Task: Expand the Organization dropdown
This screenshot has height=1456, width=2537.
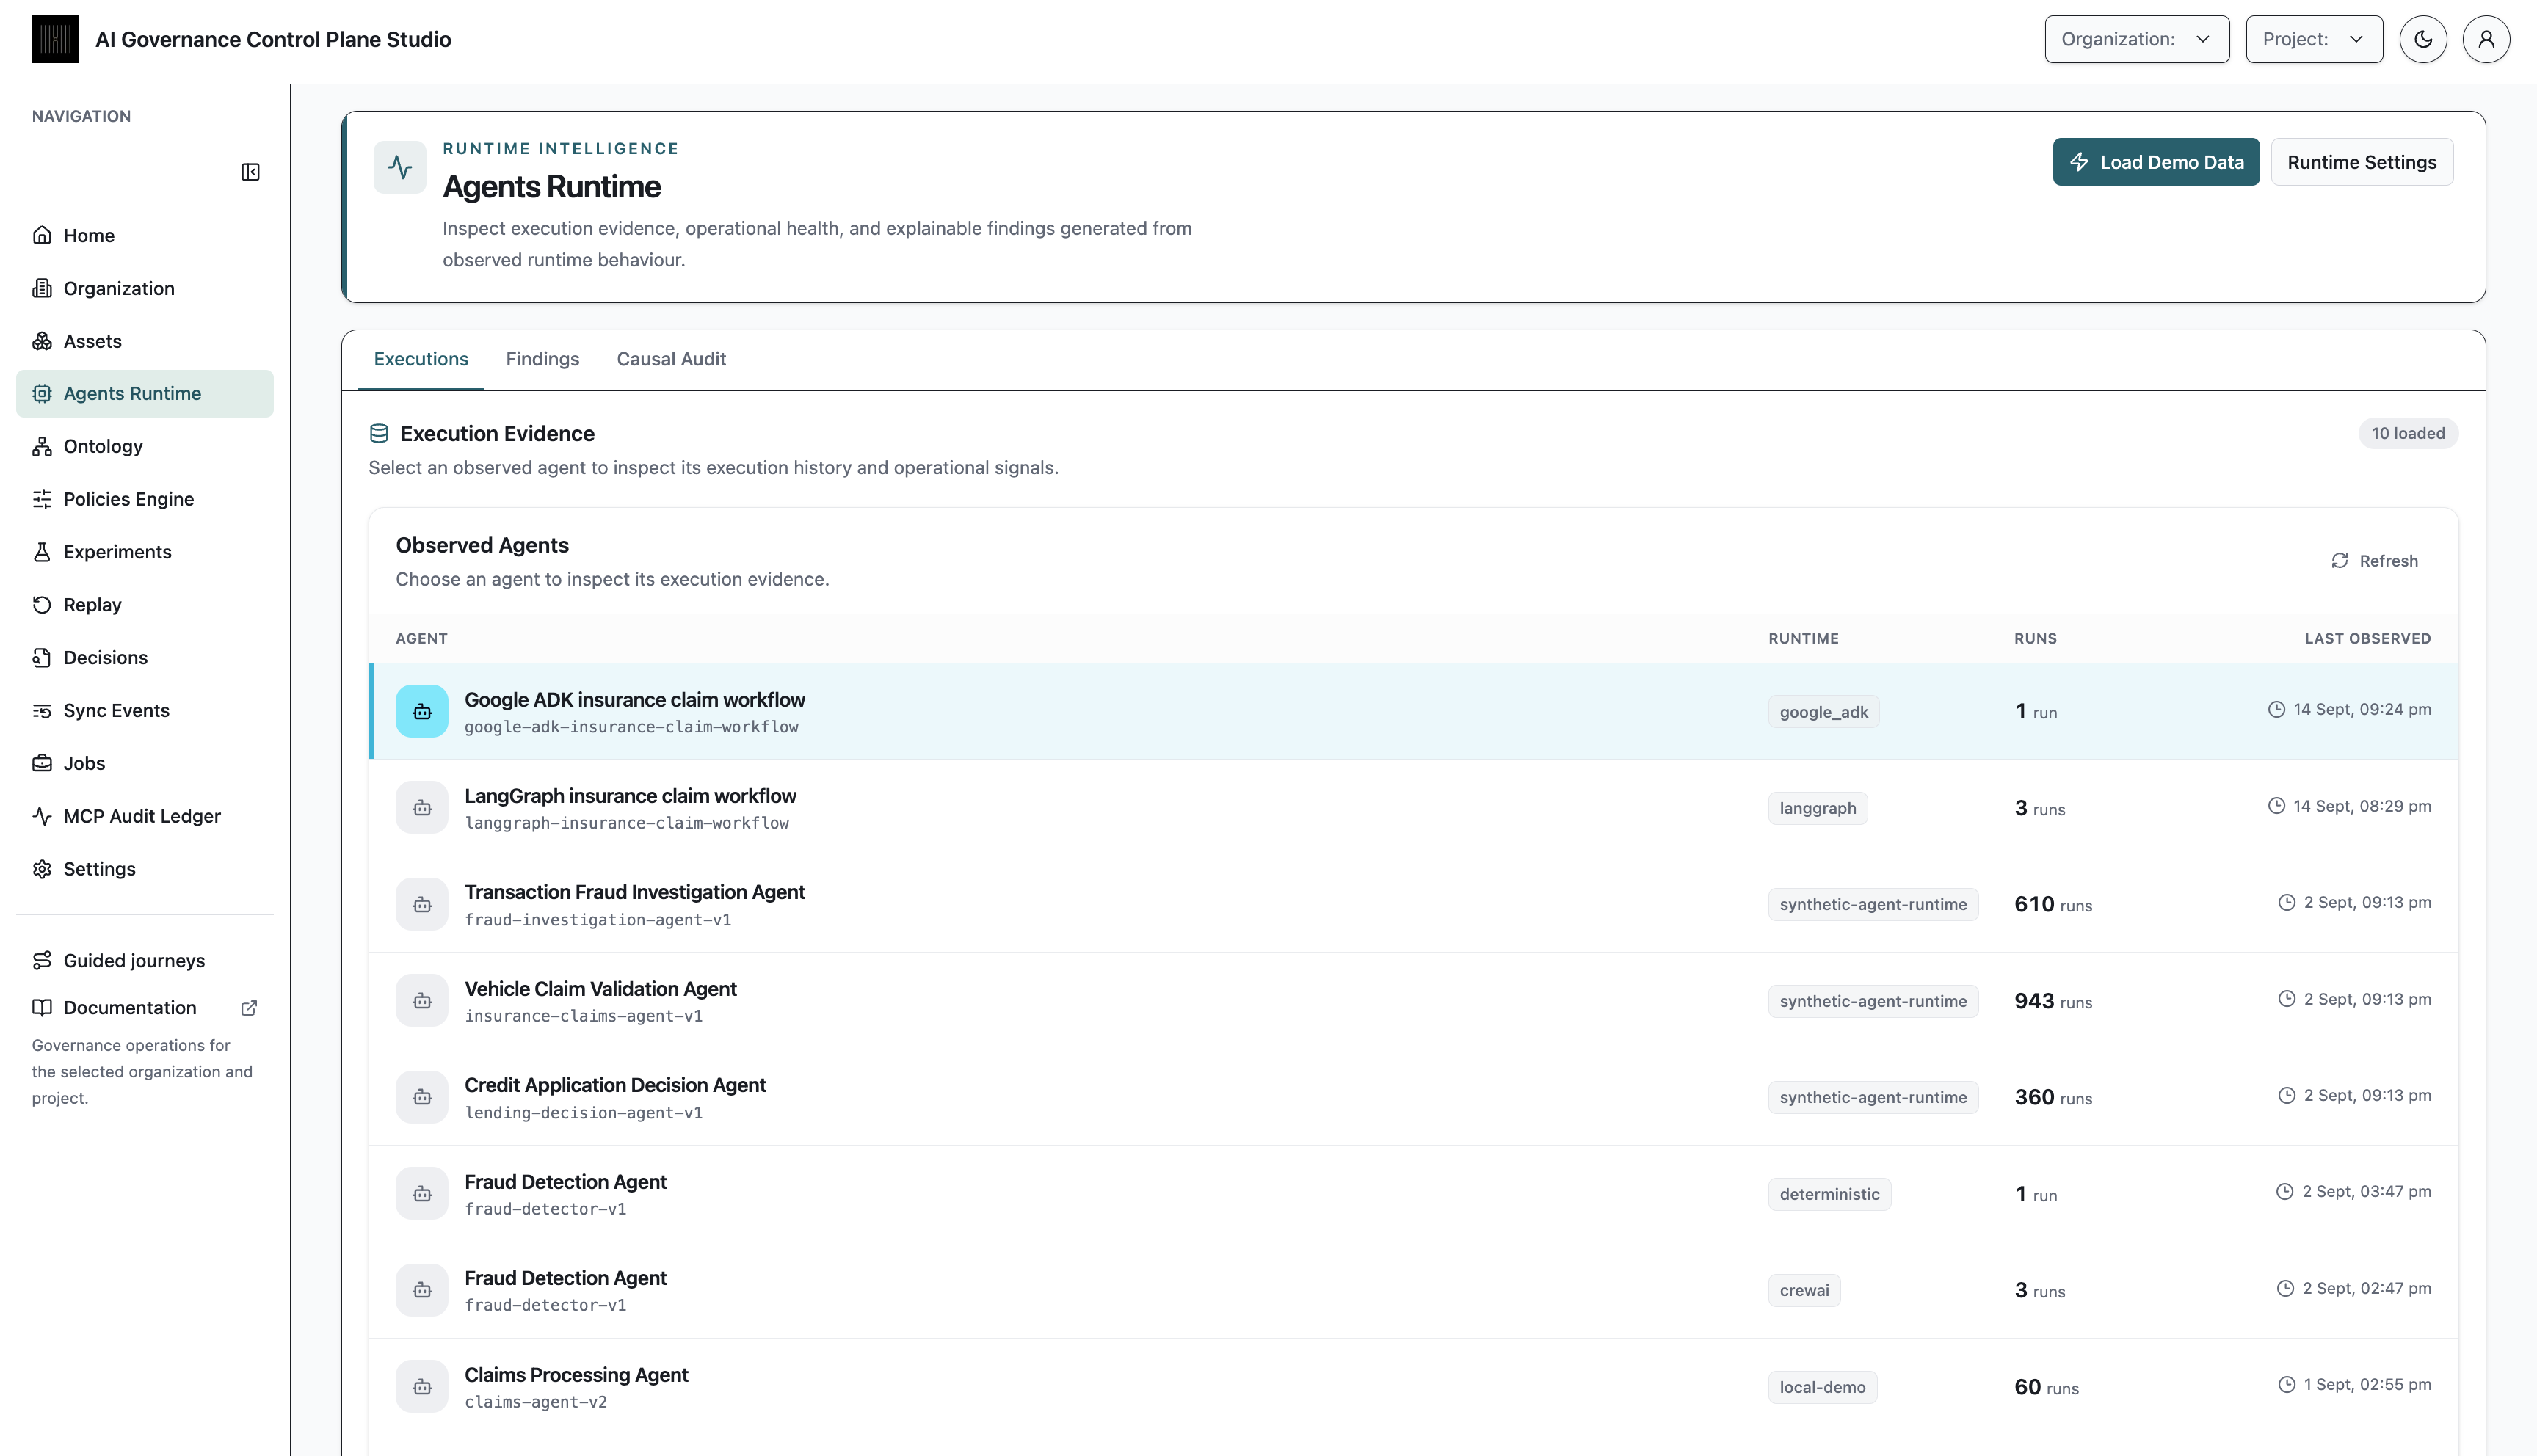Action: tap(2136, 39)
